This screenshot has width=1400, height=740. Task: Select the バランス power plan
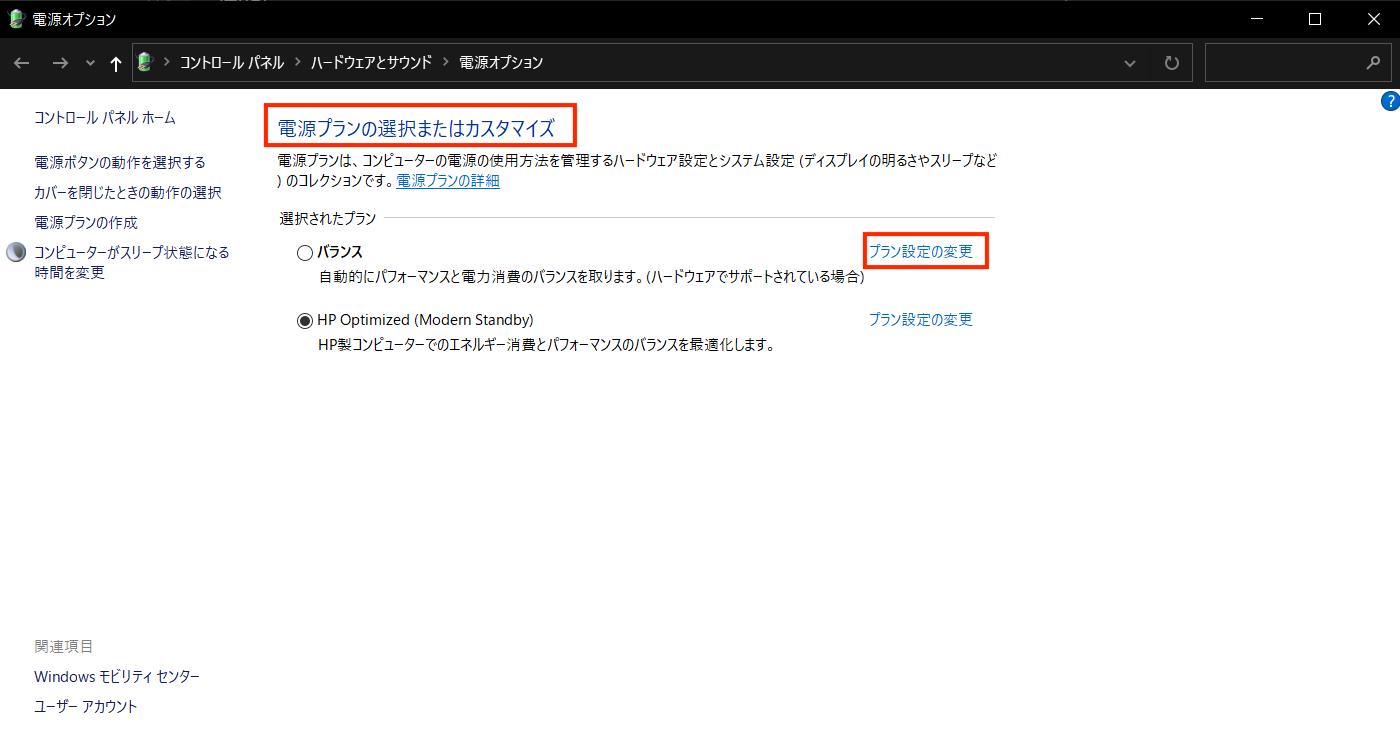pyautogui.click(x=305, y=252)
